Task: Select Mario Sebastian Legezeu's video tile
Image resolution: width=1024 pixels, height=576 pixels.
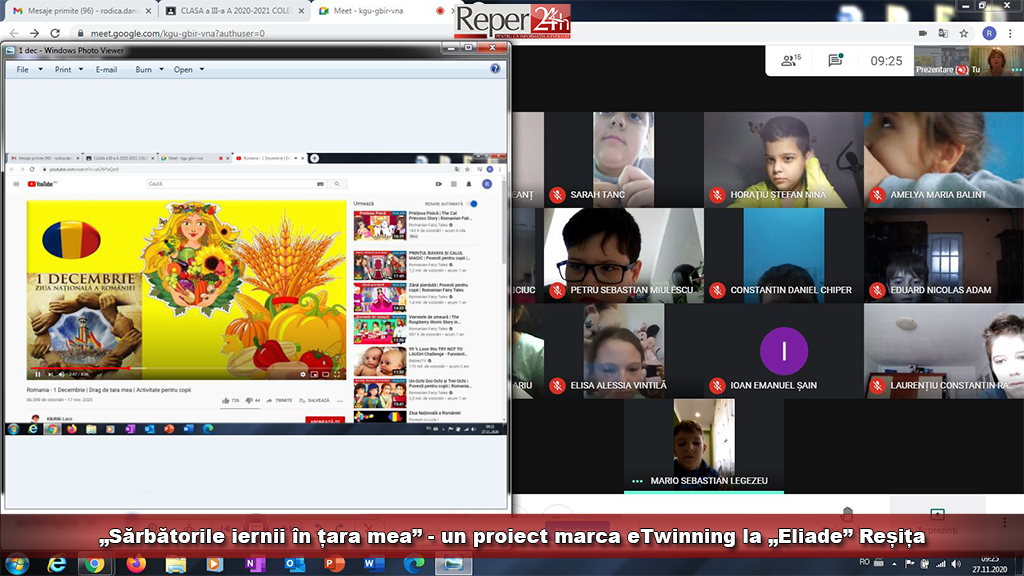Action: click(704, 446)
